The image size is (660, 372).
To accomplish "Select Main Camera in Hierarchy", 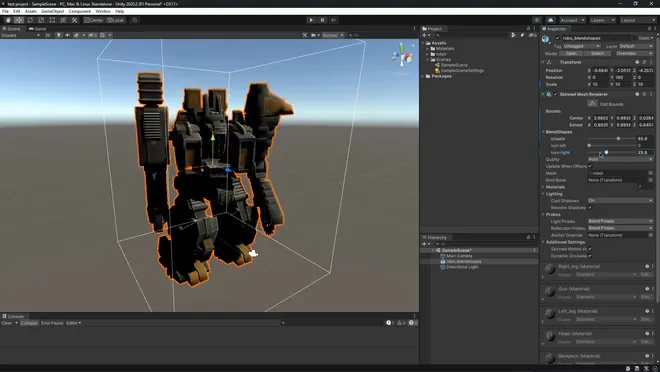I will click(x=459, y=256).
